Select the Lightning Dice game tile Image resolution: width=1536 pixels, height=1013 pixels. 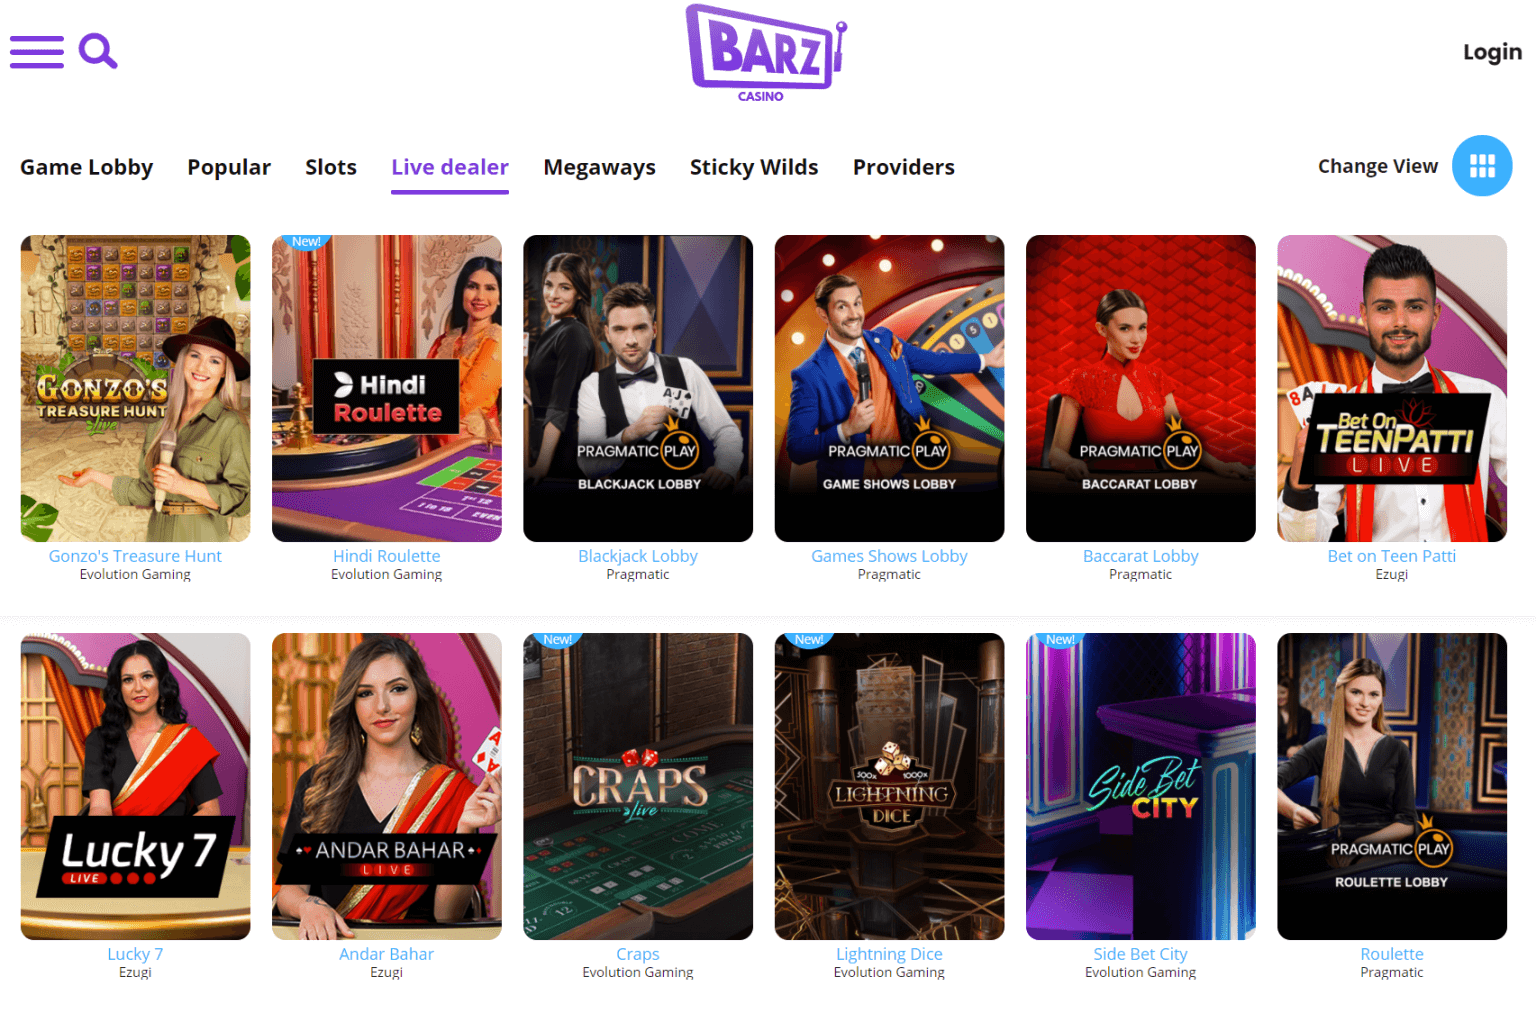[x=889, y=786]
